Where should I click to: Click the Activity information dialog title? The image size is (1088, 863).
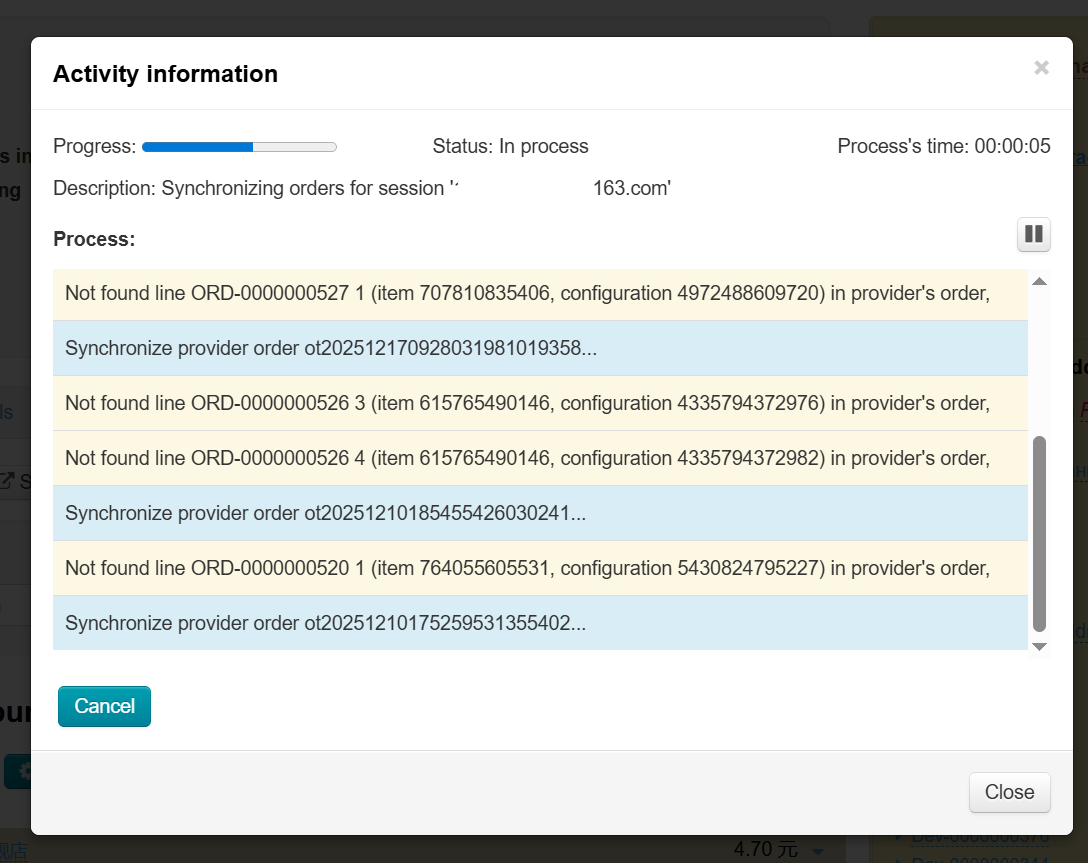click(x=165, y=74)
